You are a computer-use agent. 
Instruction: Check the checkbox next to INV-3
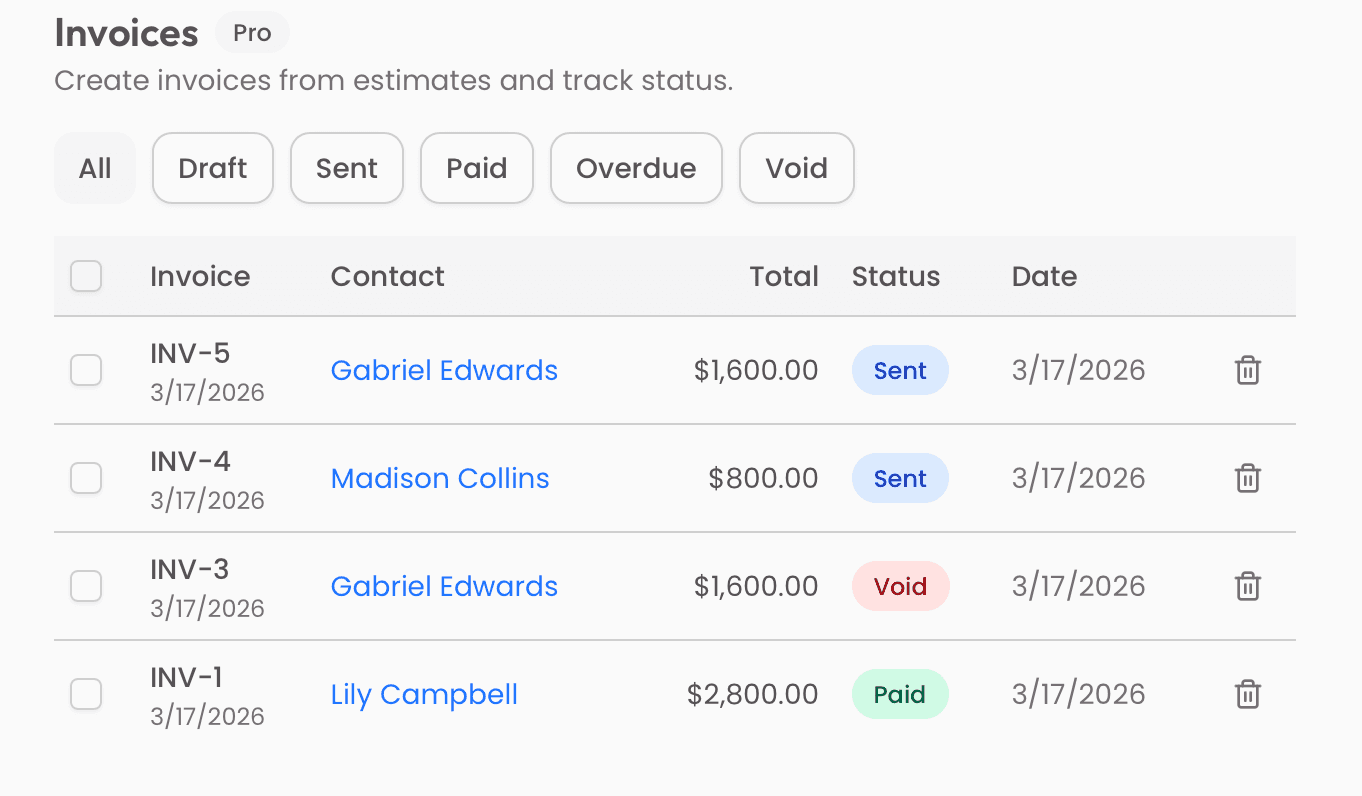86,586
